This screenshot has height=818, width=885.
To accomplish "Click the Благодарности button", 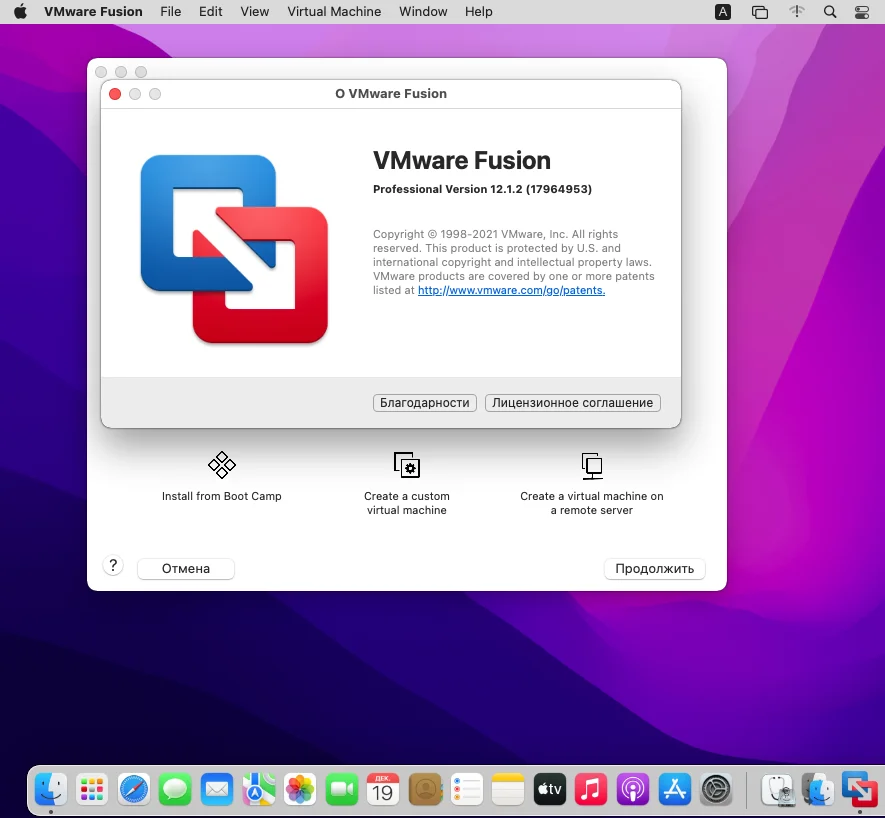I will (424, 403).
